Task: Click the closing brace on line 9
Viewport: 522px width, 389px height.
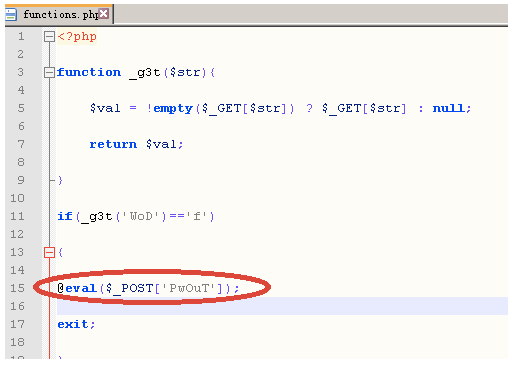Action: tap(60, 180)
